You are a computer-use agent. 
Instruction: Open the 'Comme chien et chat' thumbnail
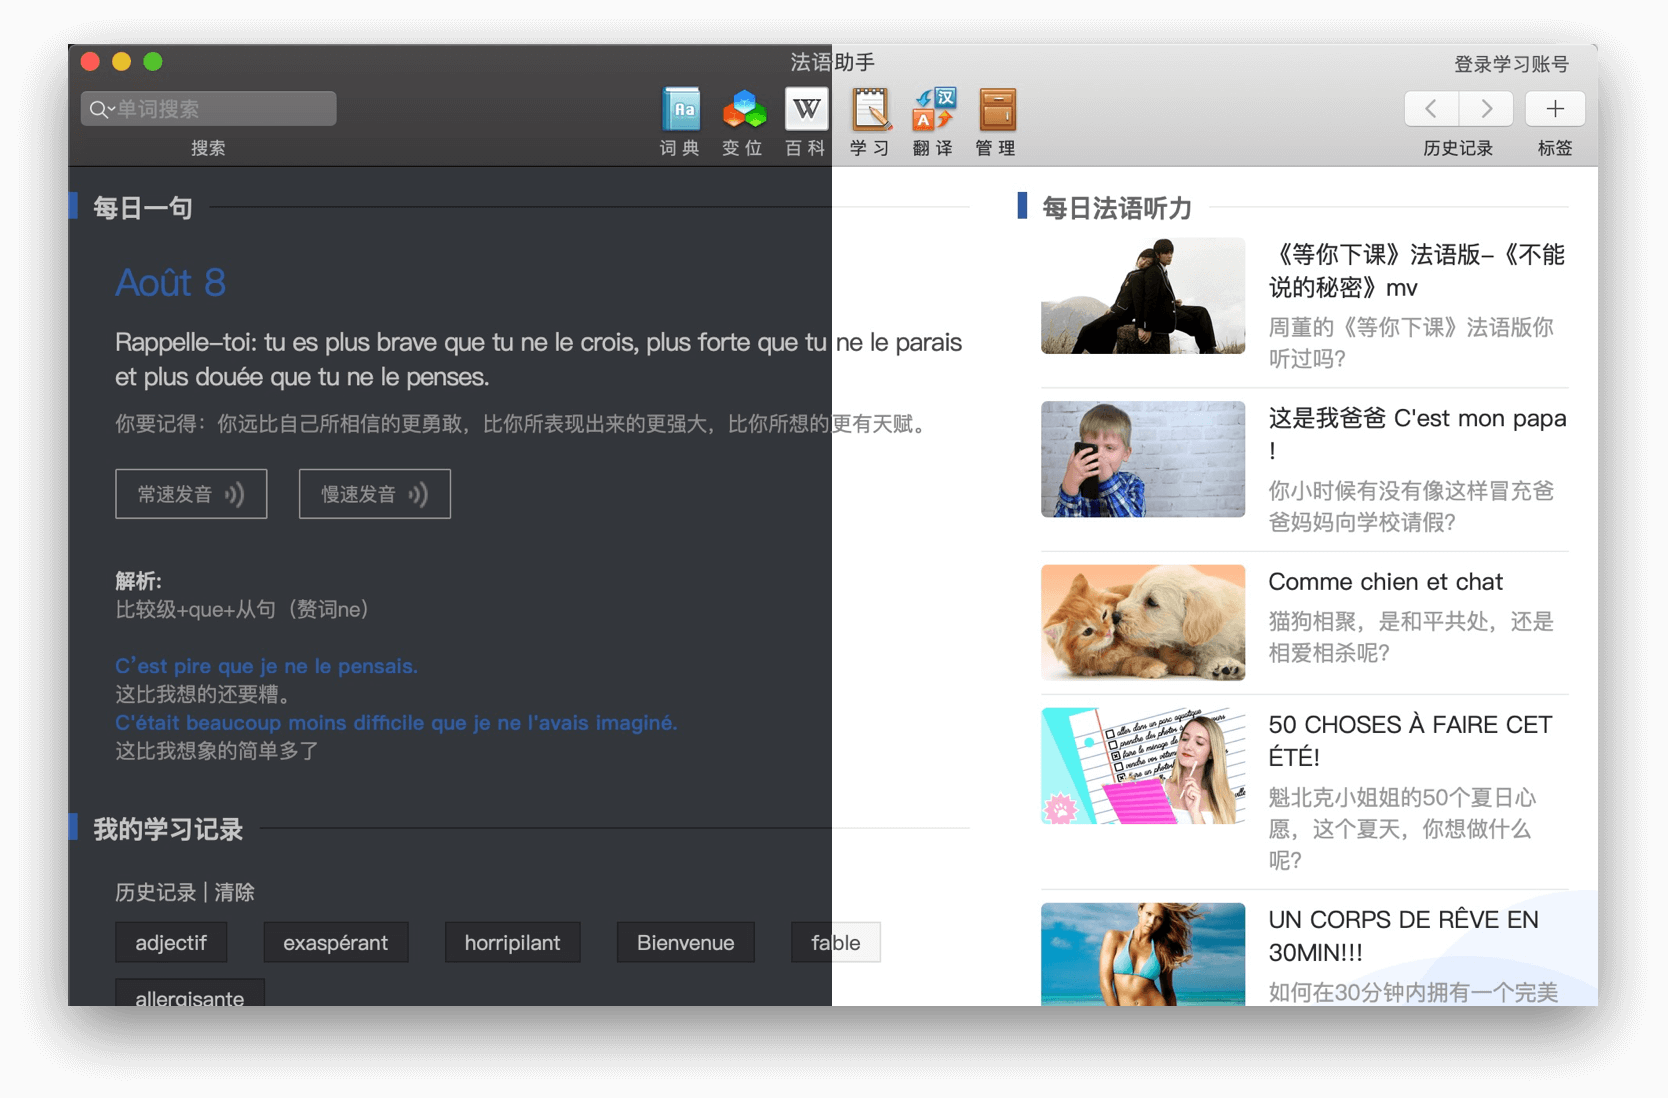(x=1142, y=622)
